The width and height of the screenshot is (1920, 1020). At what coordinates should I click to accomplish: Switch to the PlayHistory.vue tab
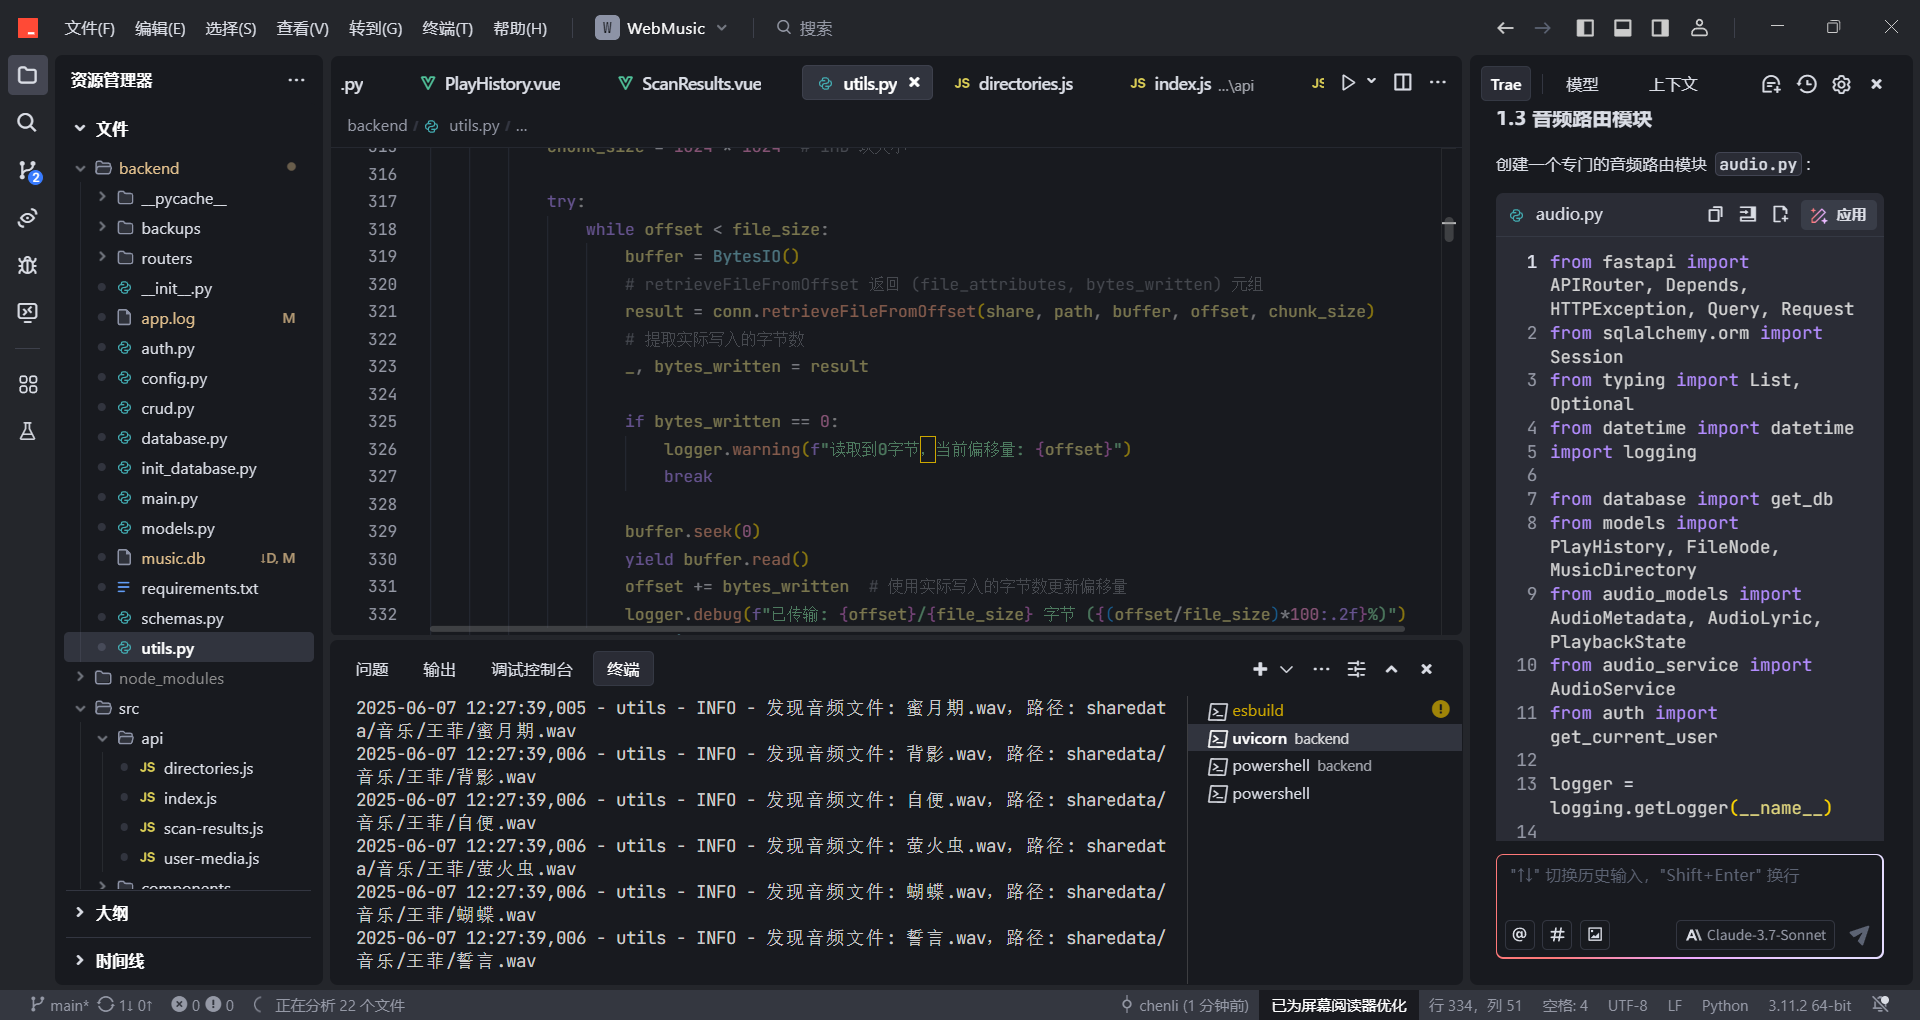(x=491, y=84)
